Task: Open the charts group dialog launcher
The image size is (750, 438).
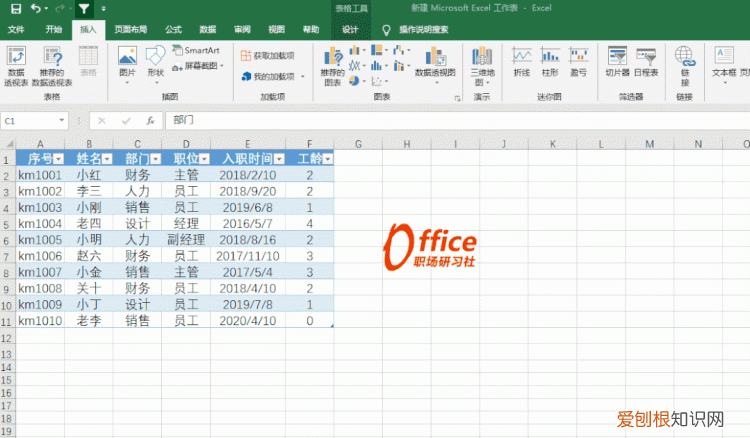Action: [x=457, y=98]
